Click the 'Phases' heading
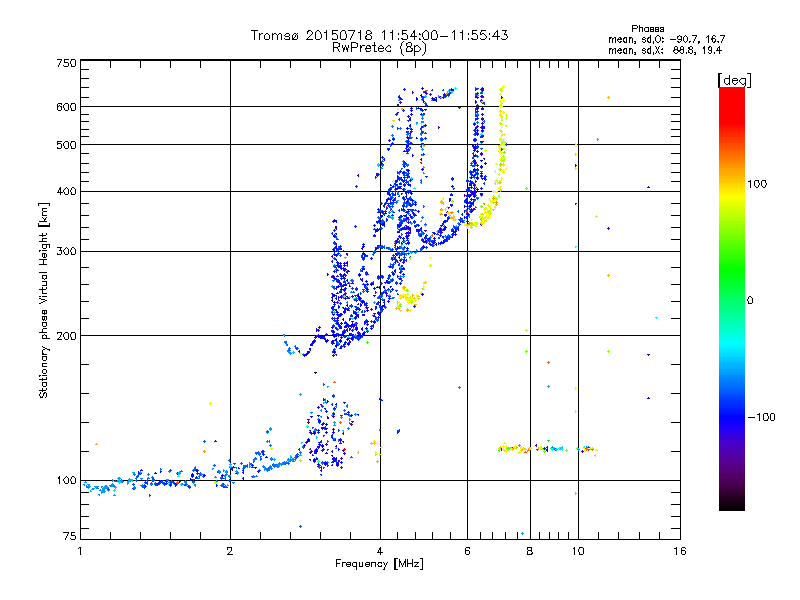The height and width of the screenshot is (600, 800). [x=647, y=29]
